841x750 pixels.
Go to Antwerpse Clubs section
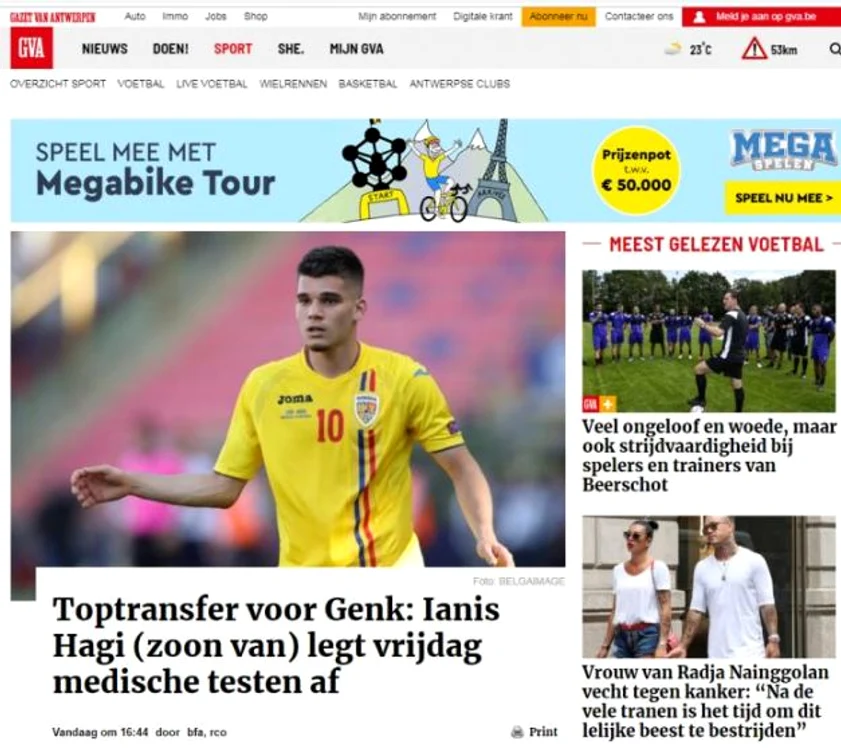click(x=460, y=84)
